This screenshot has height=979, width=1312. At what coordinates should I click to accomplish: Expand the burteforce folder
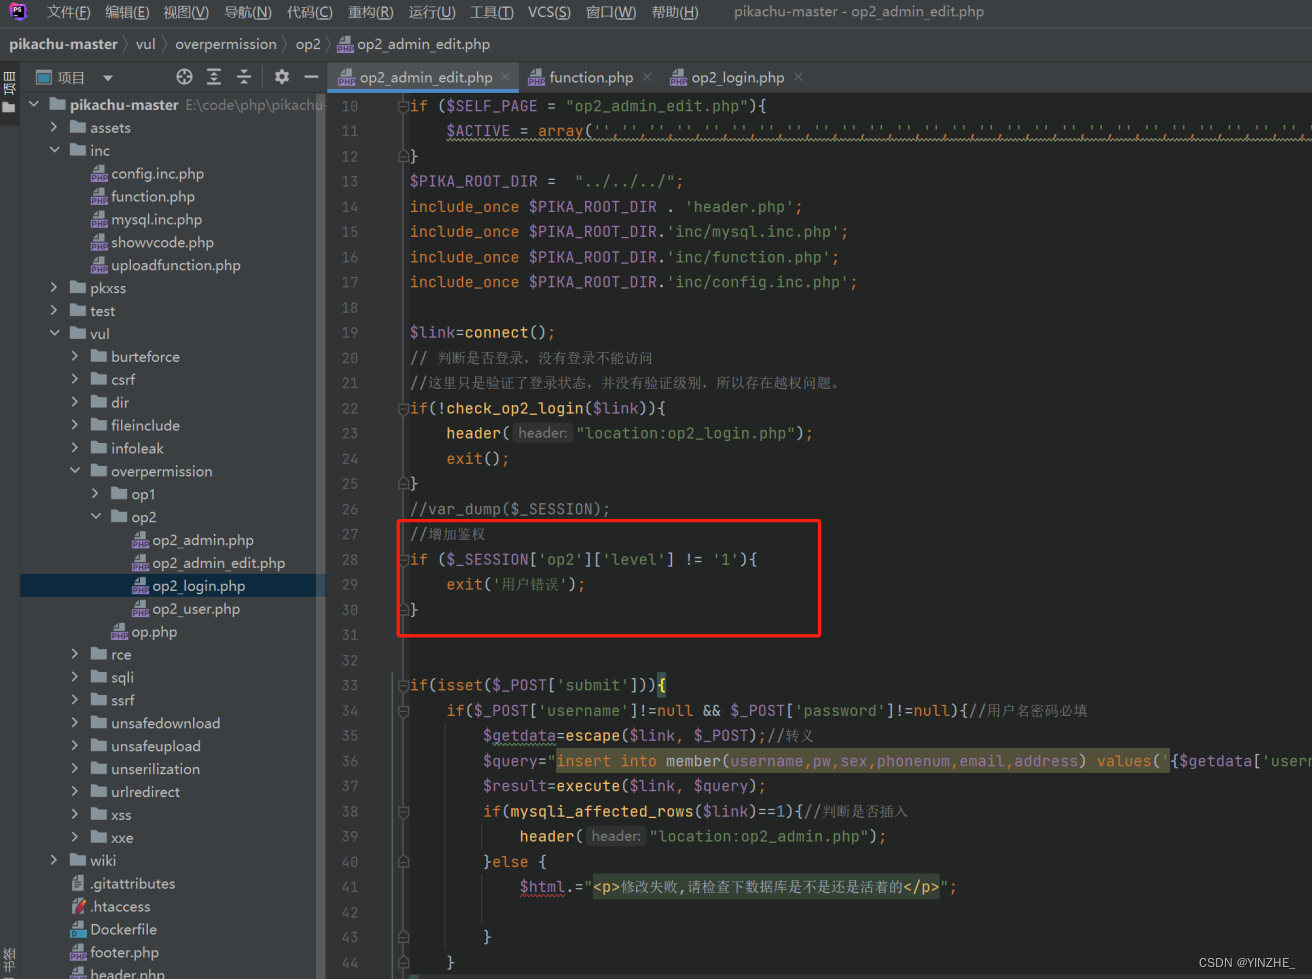click(75, 356)
